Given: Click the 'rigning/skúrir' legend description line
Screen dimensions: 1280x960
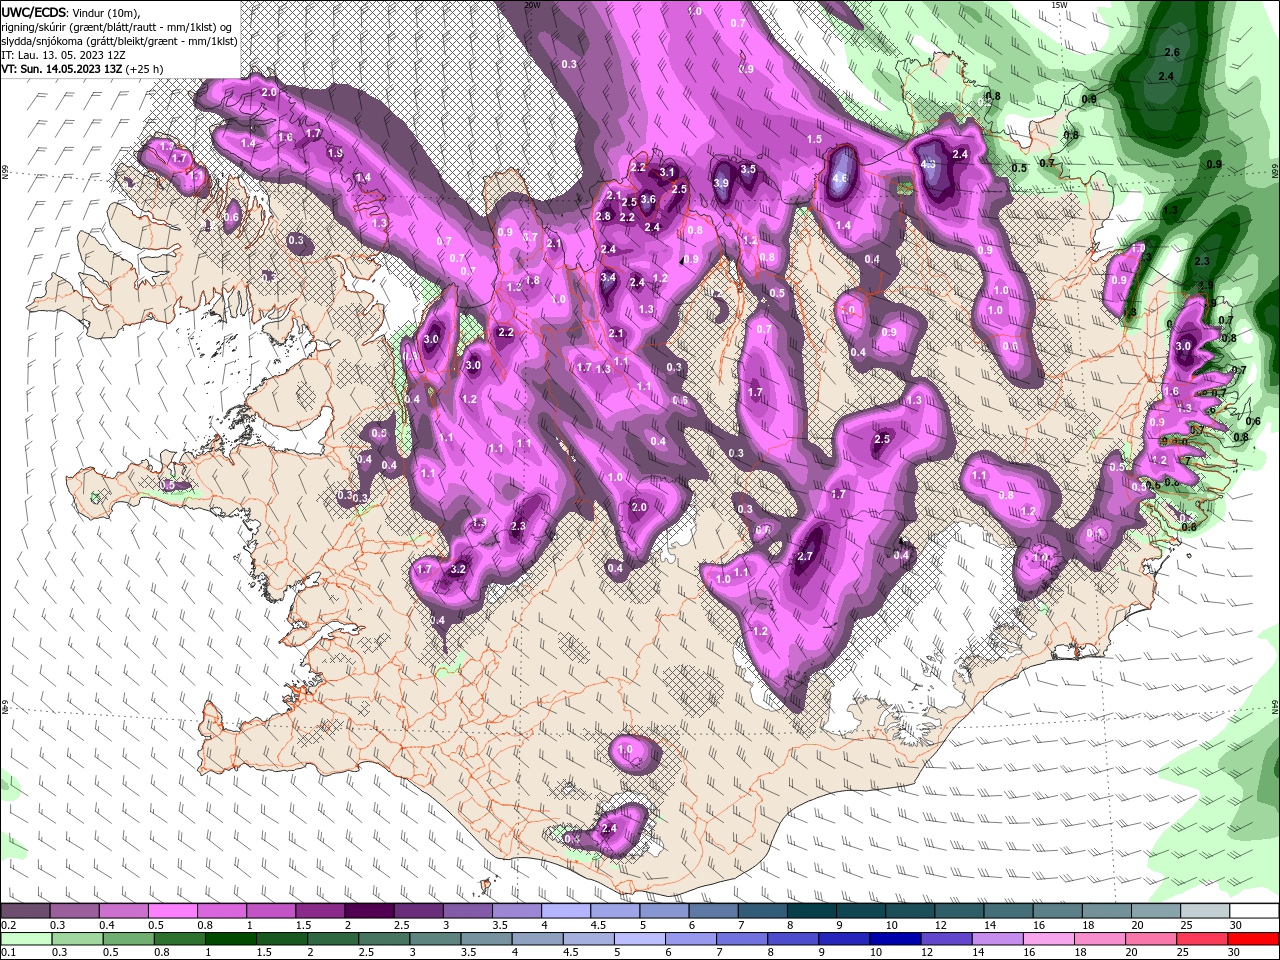Looking at the screenshot, I should tap(116, 27).
